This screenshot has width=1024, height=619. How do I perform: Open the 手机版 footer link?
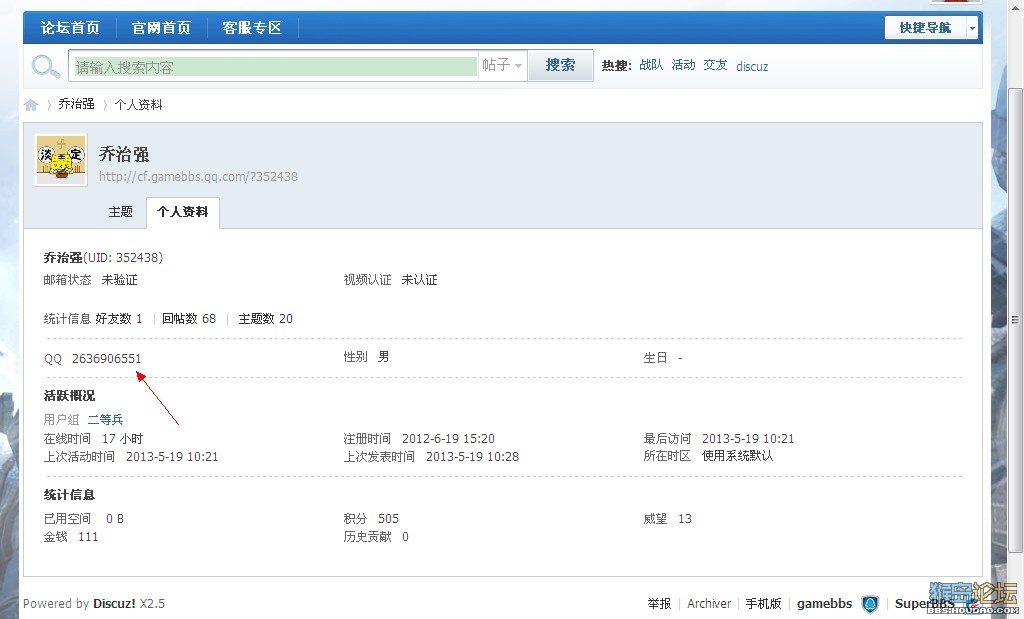(x=763, y=603)
